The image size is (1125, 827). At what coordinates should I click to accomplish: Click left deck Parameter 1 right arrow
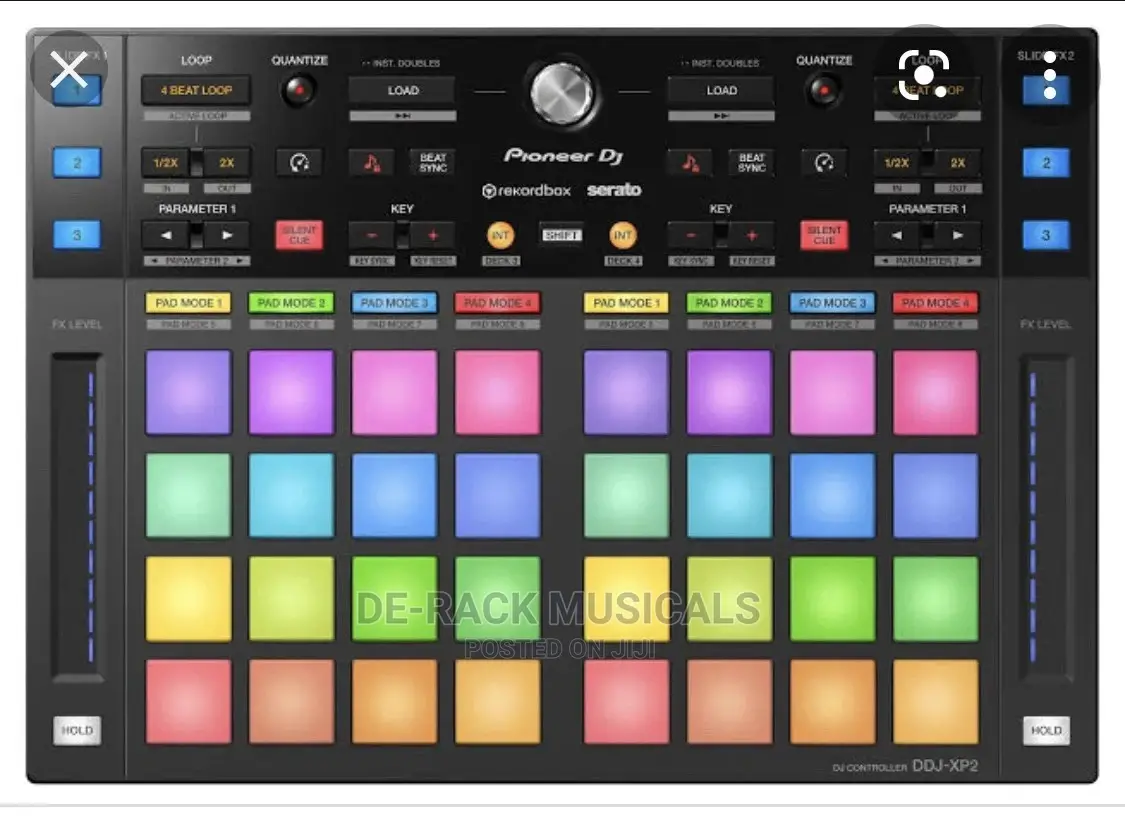click(x=227, y=235)
